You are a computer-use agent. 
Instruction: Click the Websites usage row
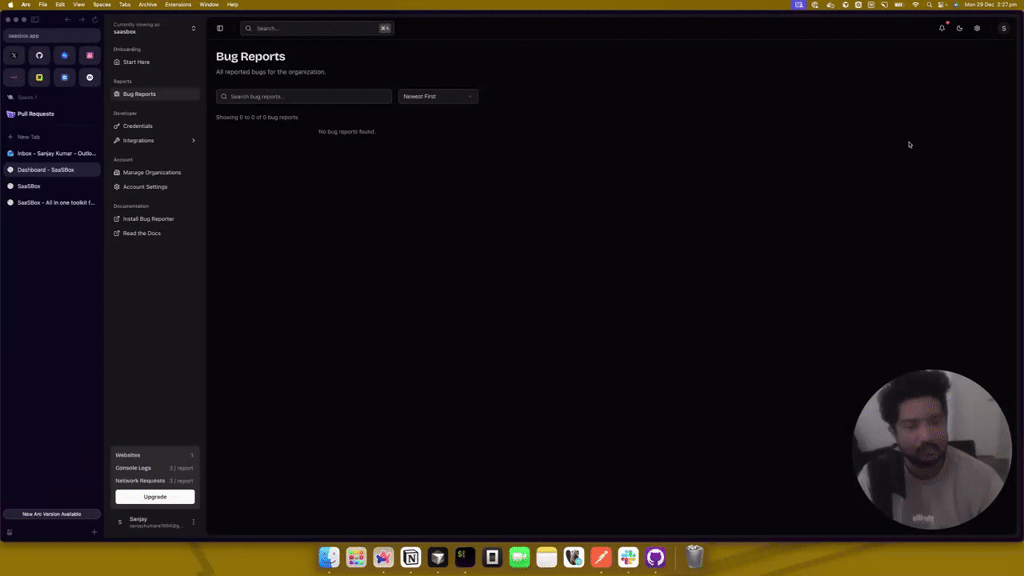point(155,455)
